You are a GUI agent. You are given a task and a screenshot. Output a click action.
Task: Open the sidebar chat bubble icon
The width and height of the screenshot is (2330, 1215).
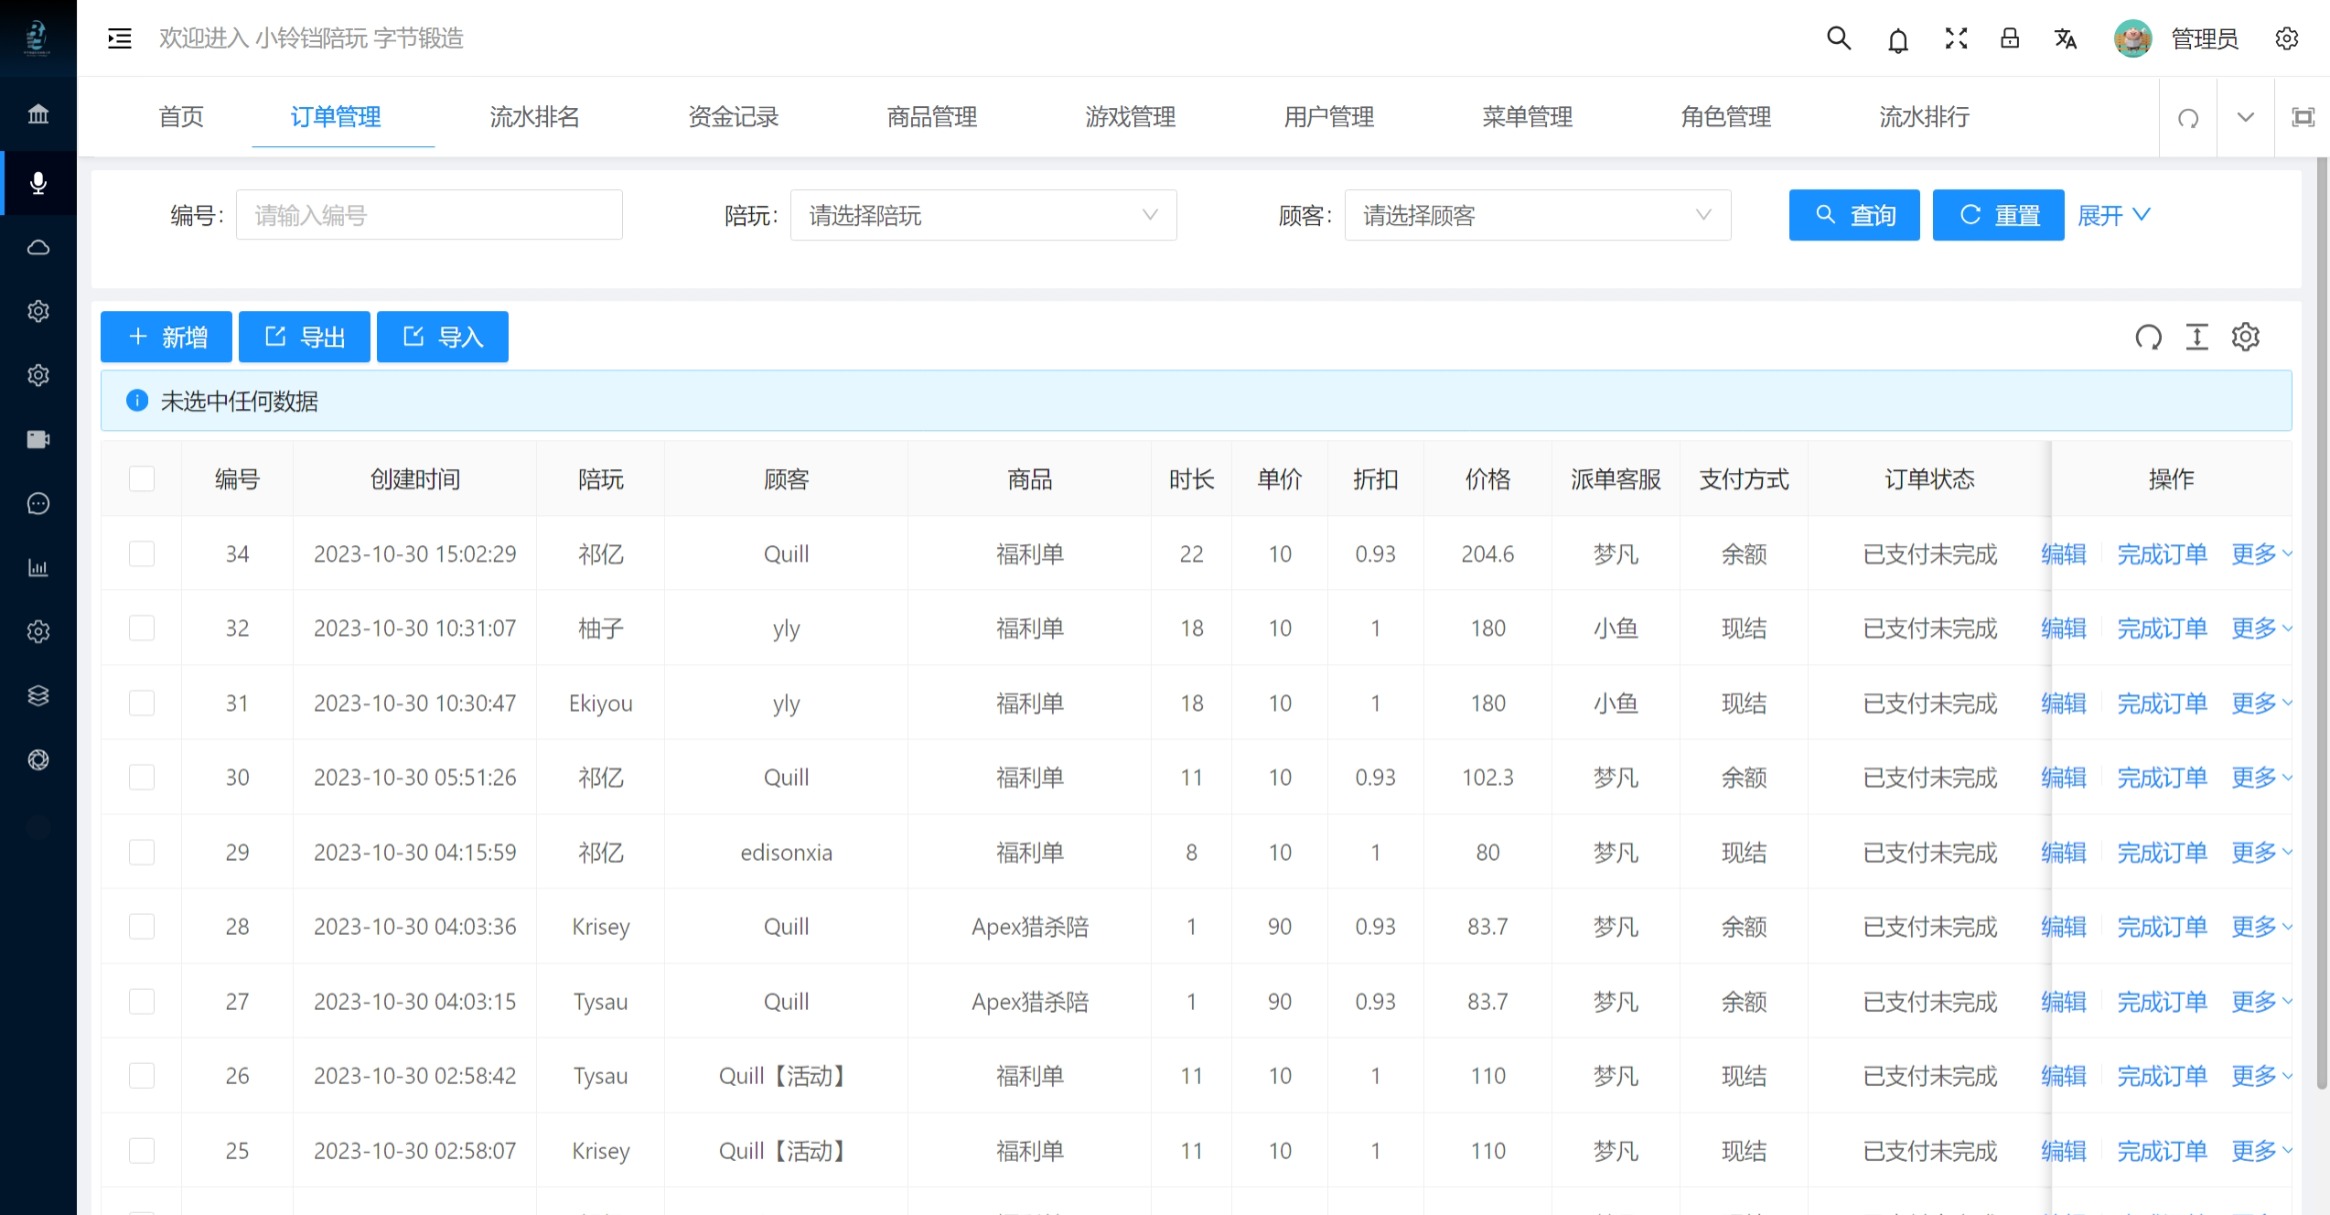pyautogui.click(x=38, y=503)
